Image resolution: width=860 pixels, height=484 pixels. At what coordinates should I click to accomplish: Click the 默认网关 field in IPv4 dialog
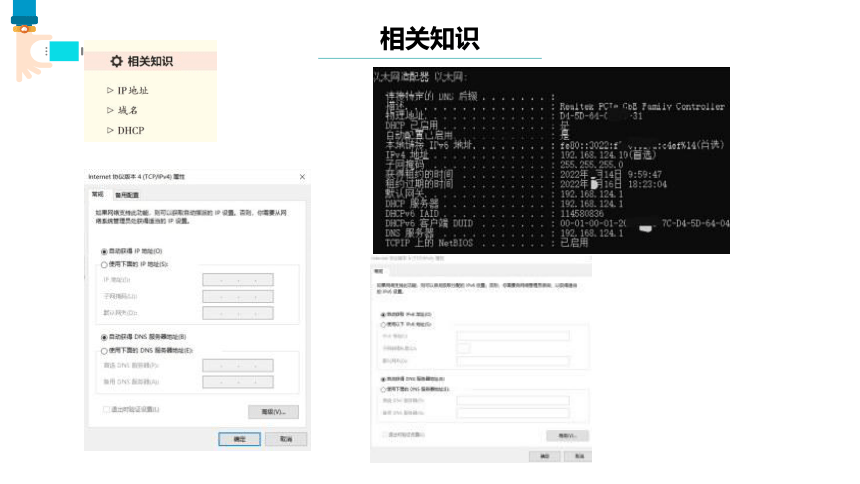(x=238, y=313)
